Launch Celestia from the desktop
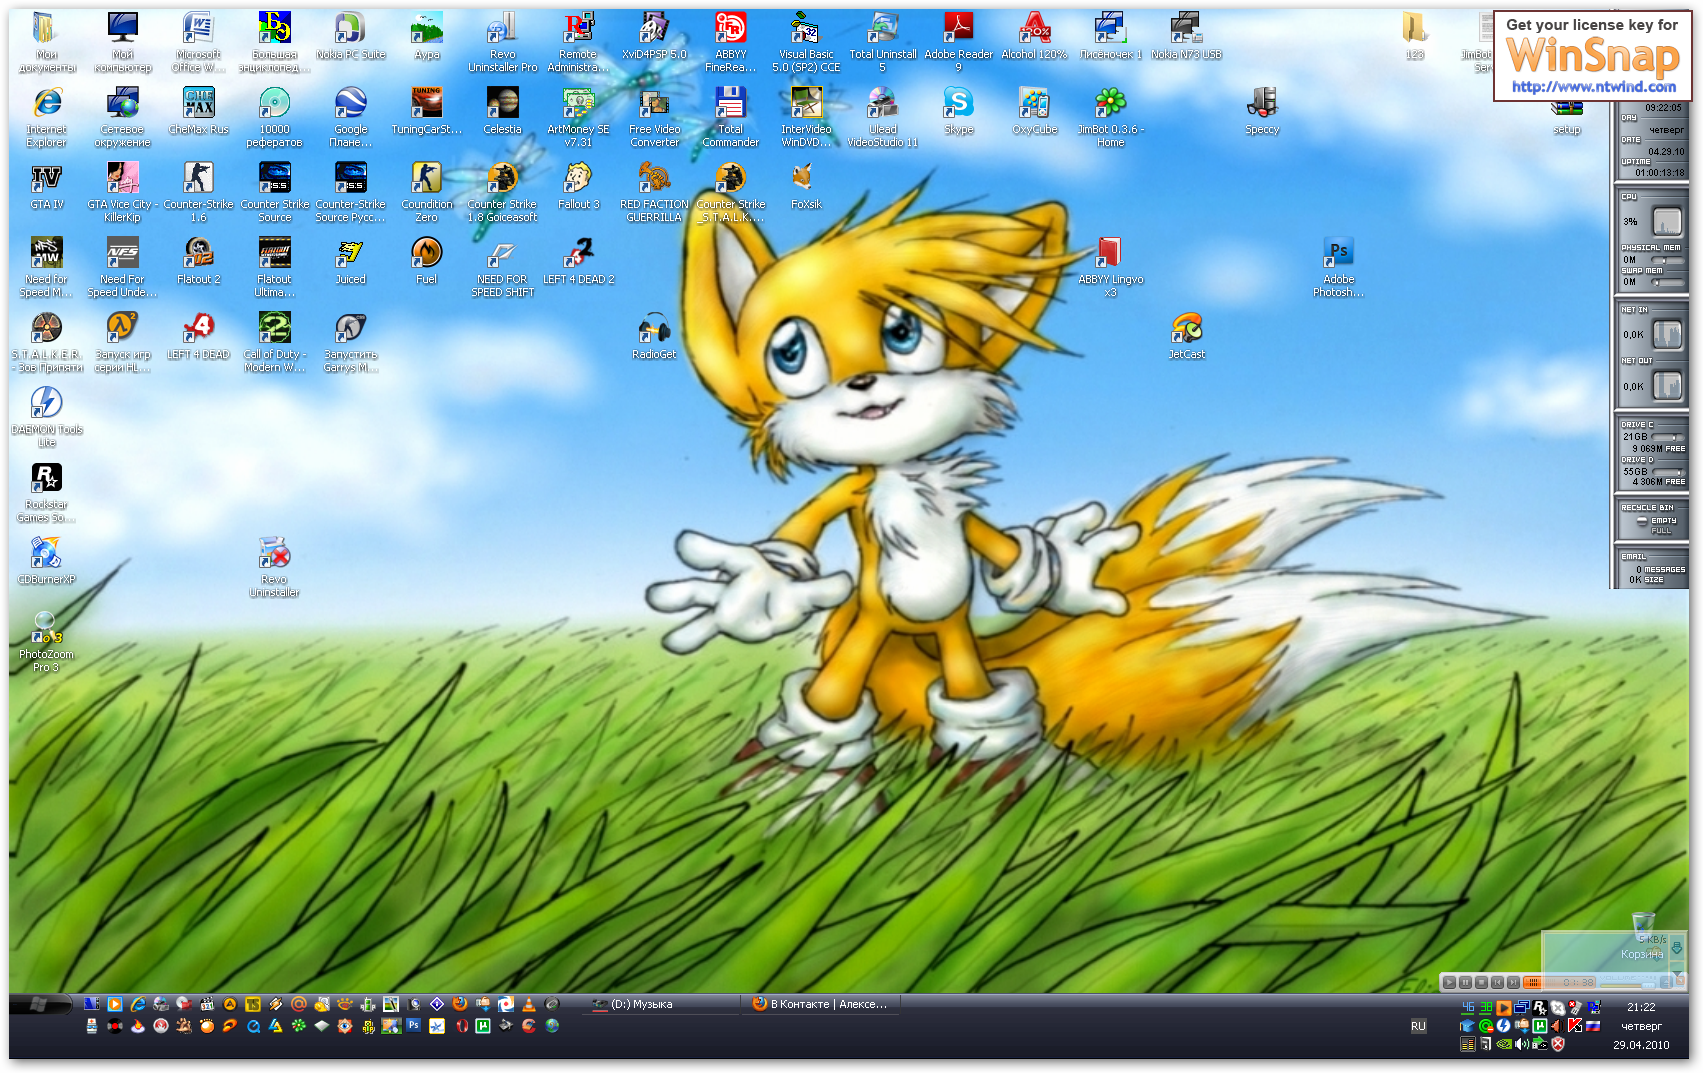The height and width of the screenshot is (1073, 1703). 503,111
